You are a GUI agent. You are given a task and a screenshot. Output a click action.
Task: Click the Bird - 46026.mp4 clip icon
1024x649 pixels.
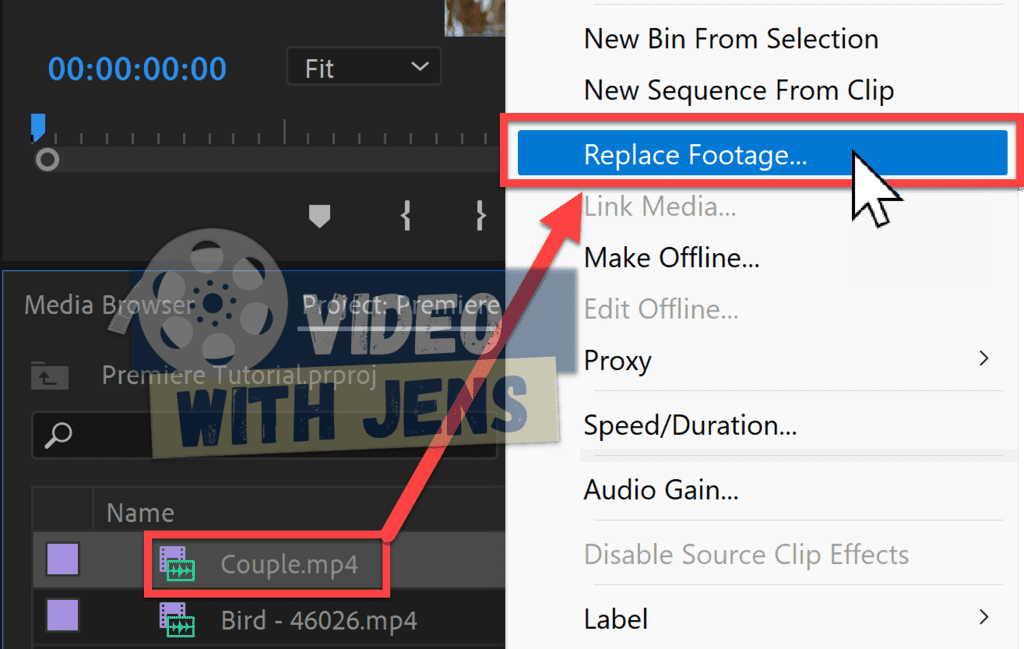pos(177,620)
